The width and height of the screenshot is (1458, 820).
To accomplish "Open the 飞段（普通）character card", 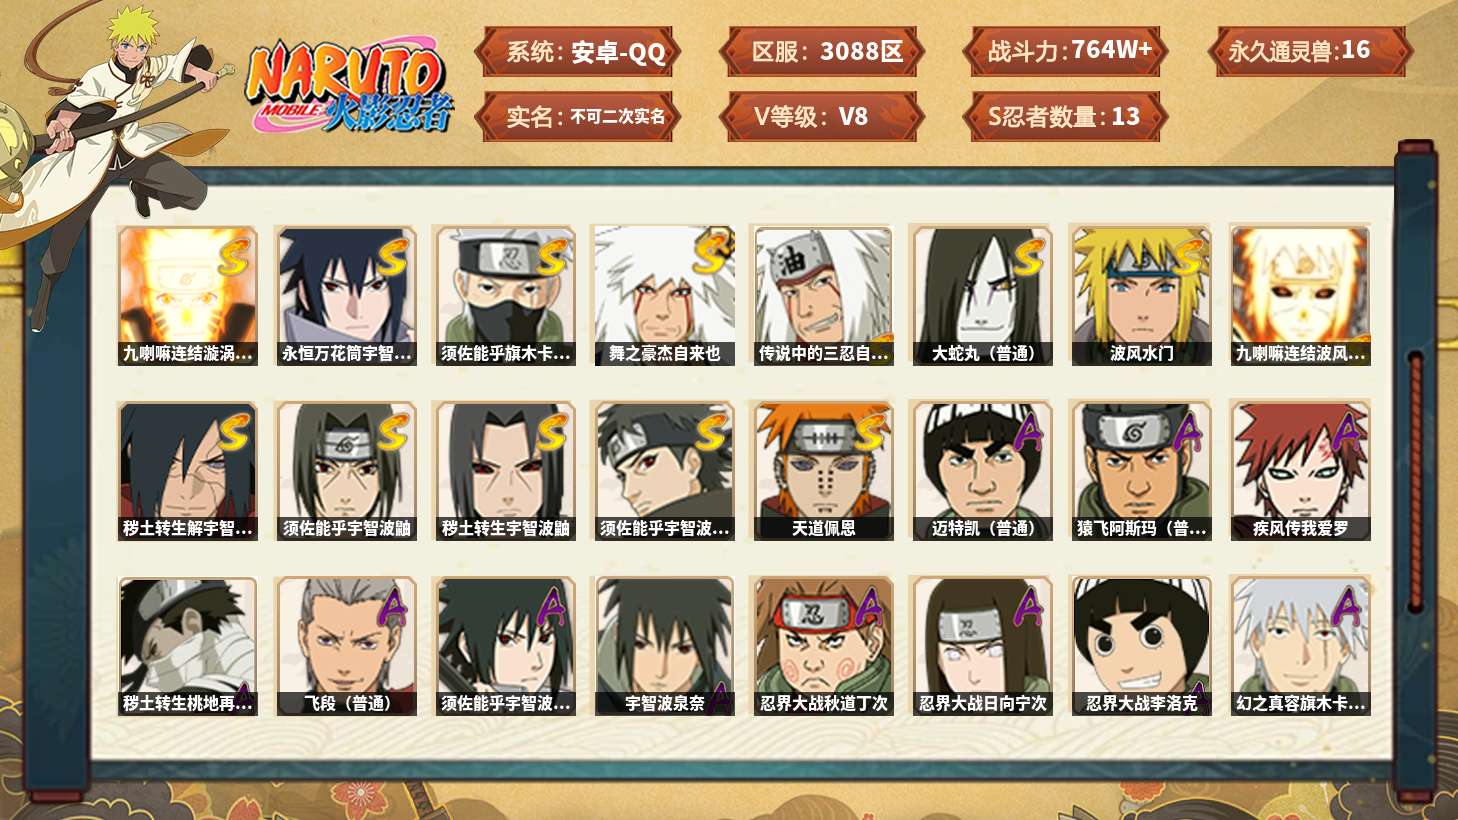I will tap(346, 646).
